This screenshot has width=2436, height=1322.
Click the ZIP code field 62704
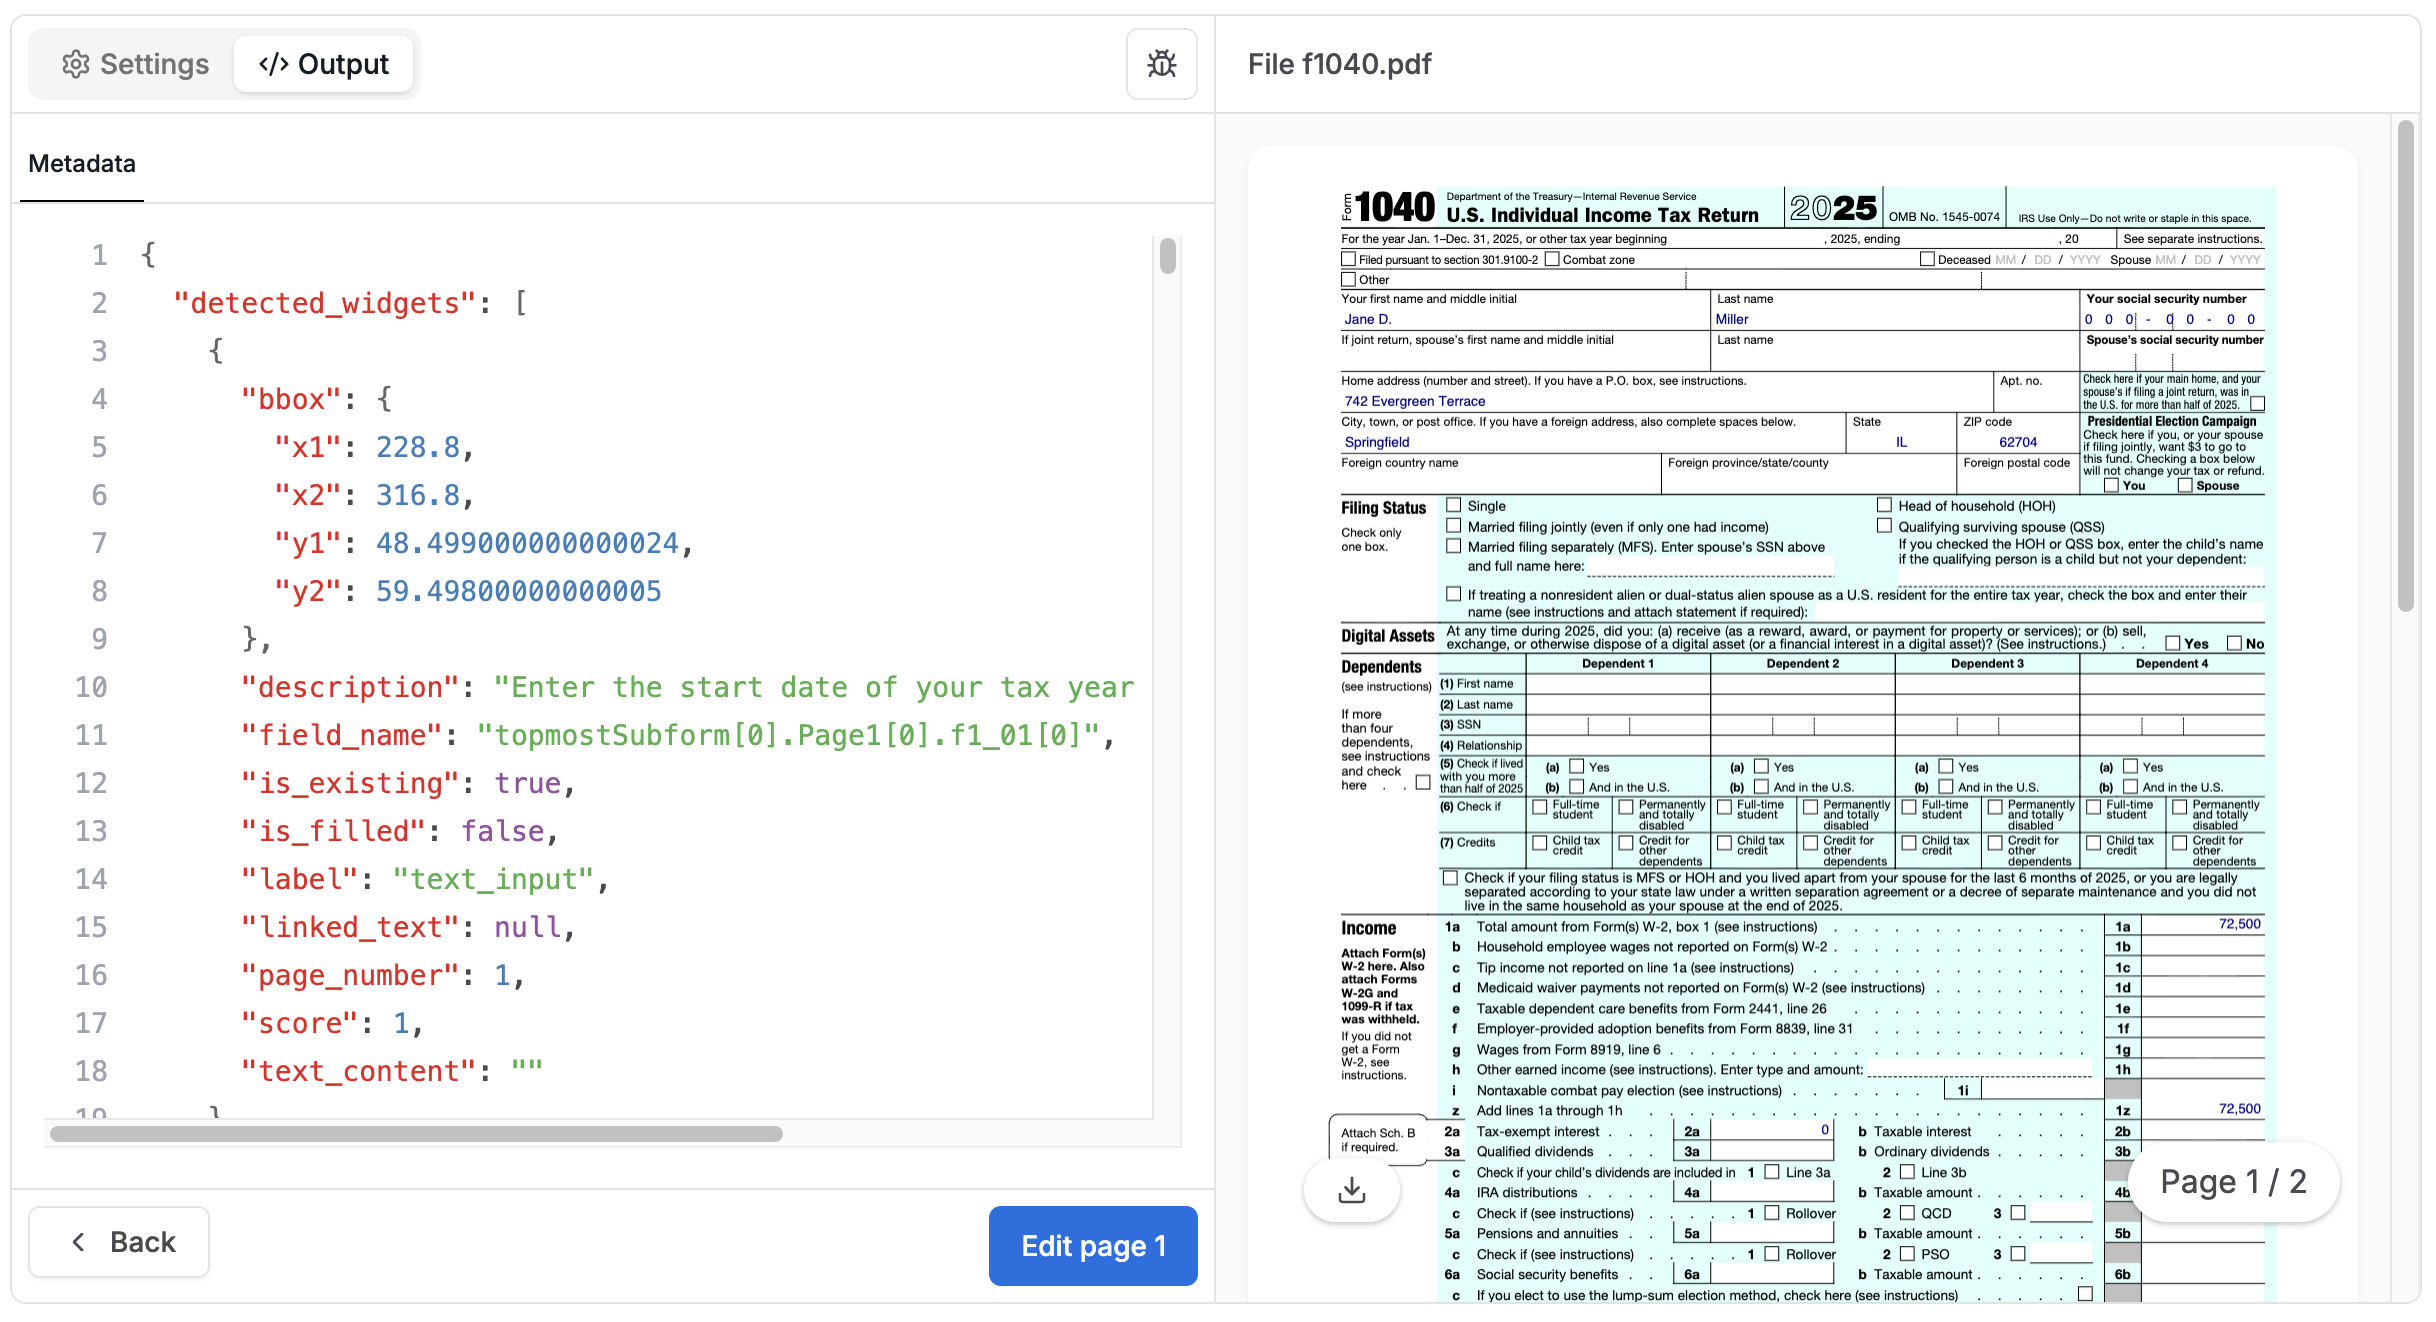(x=2017, y=442)
